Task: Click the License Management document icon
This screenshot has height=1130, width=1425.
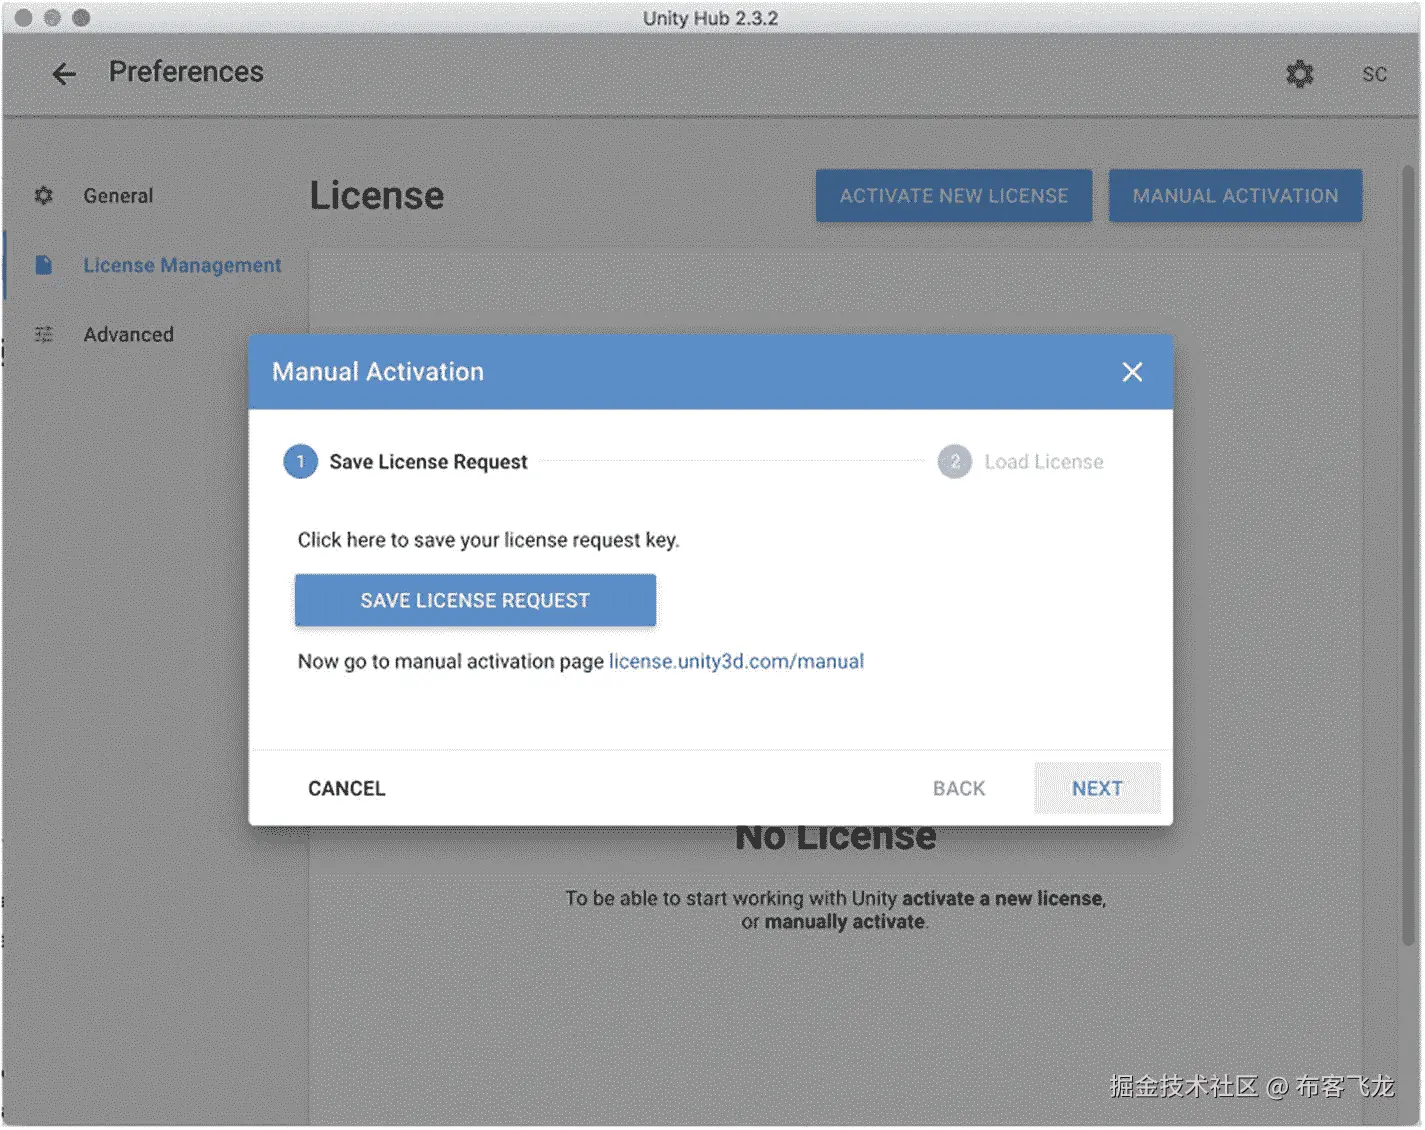Action: tap(44, 265)
